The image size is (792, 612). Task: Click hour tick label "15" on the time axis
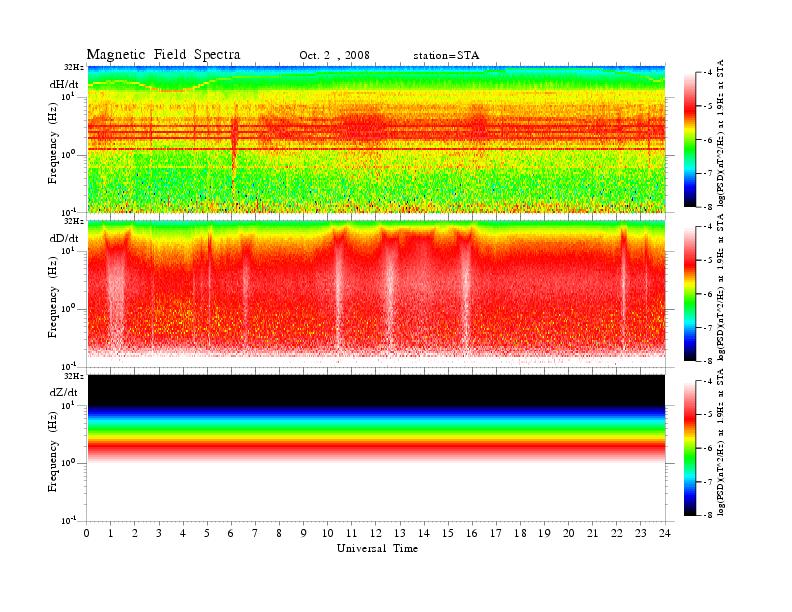(448, 534)
